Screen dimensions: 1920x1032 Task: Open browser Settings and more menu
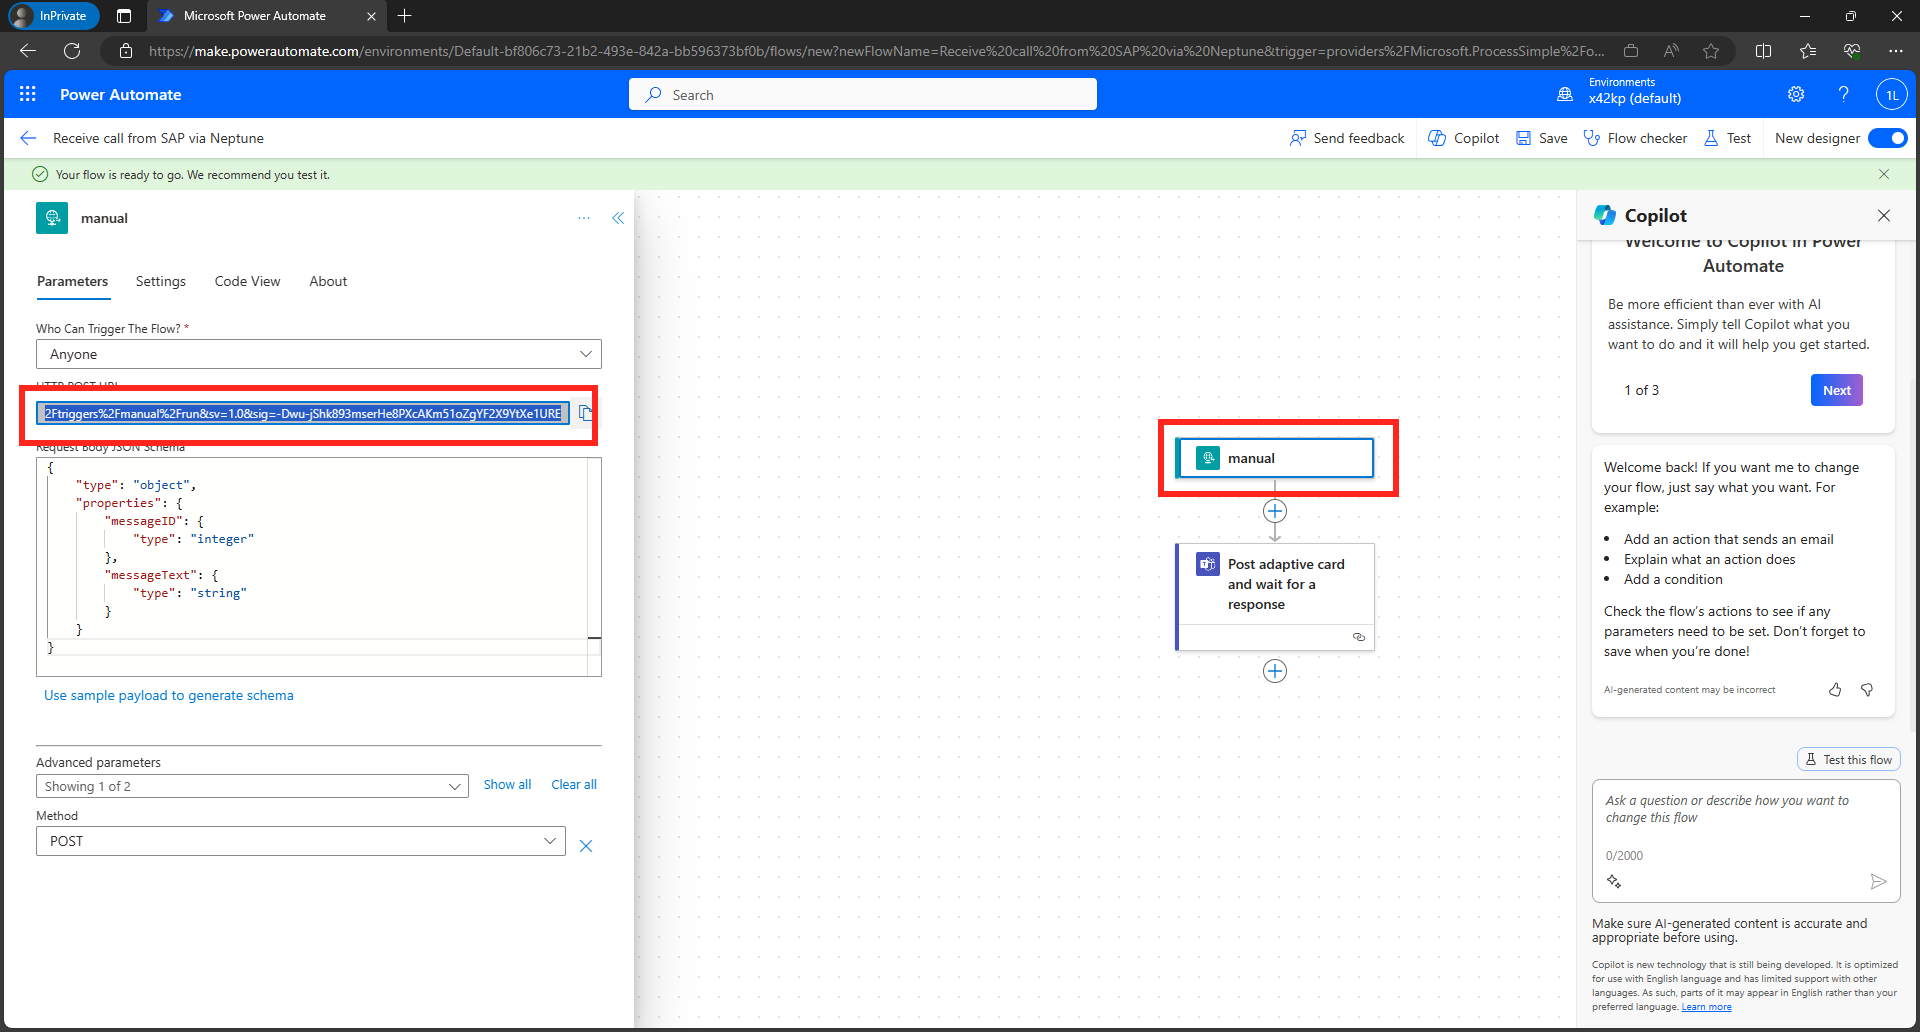pyautogui.click(x=1896, y=51)
